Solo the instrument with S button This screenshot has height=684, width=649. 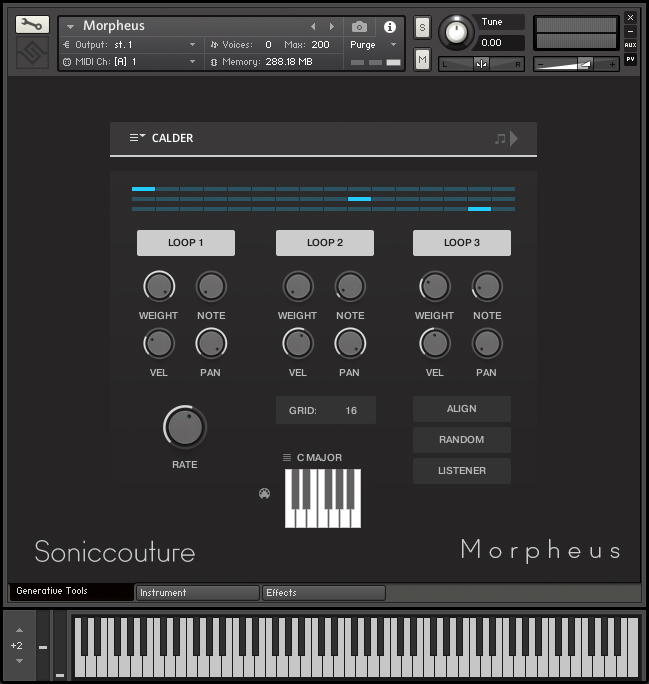coord(422,28)
